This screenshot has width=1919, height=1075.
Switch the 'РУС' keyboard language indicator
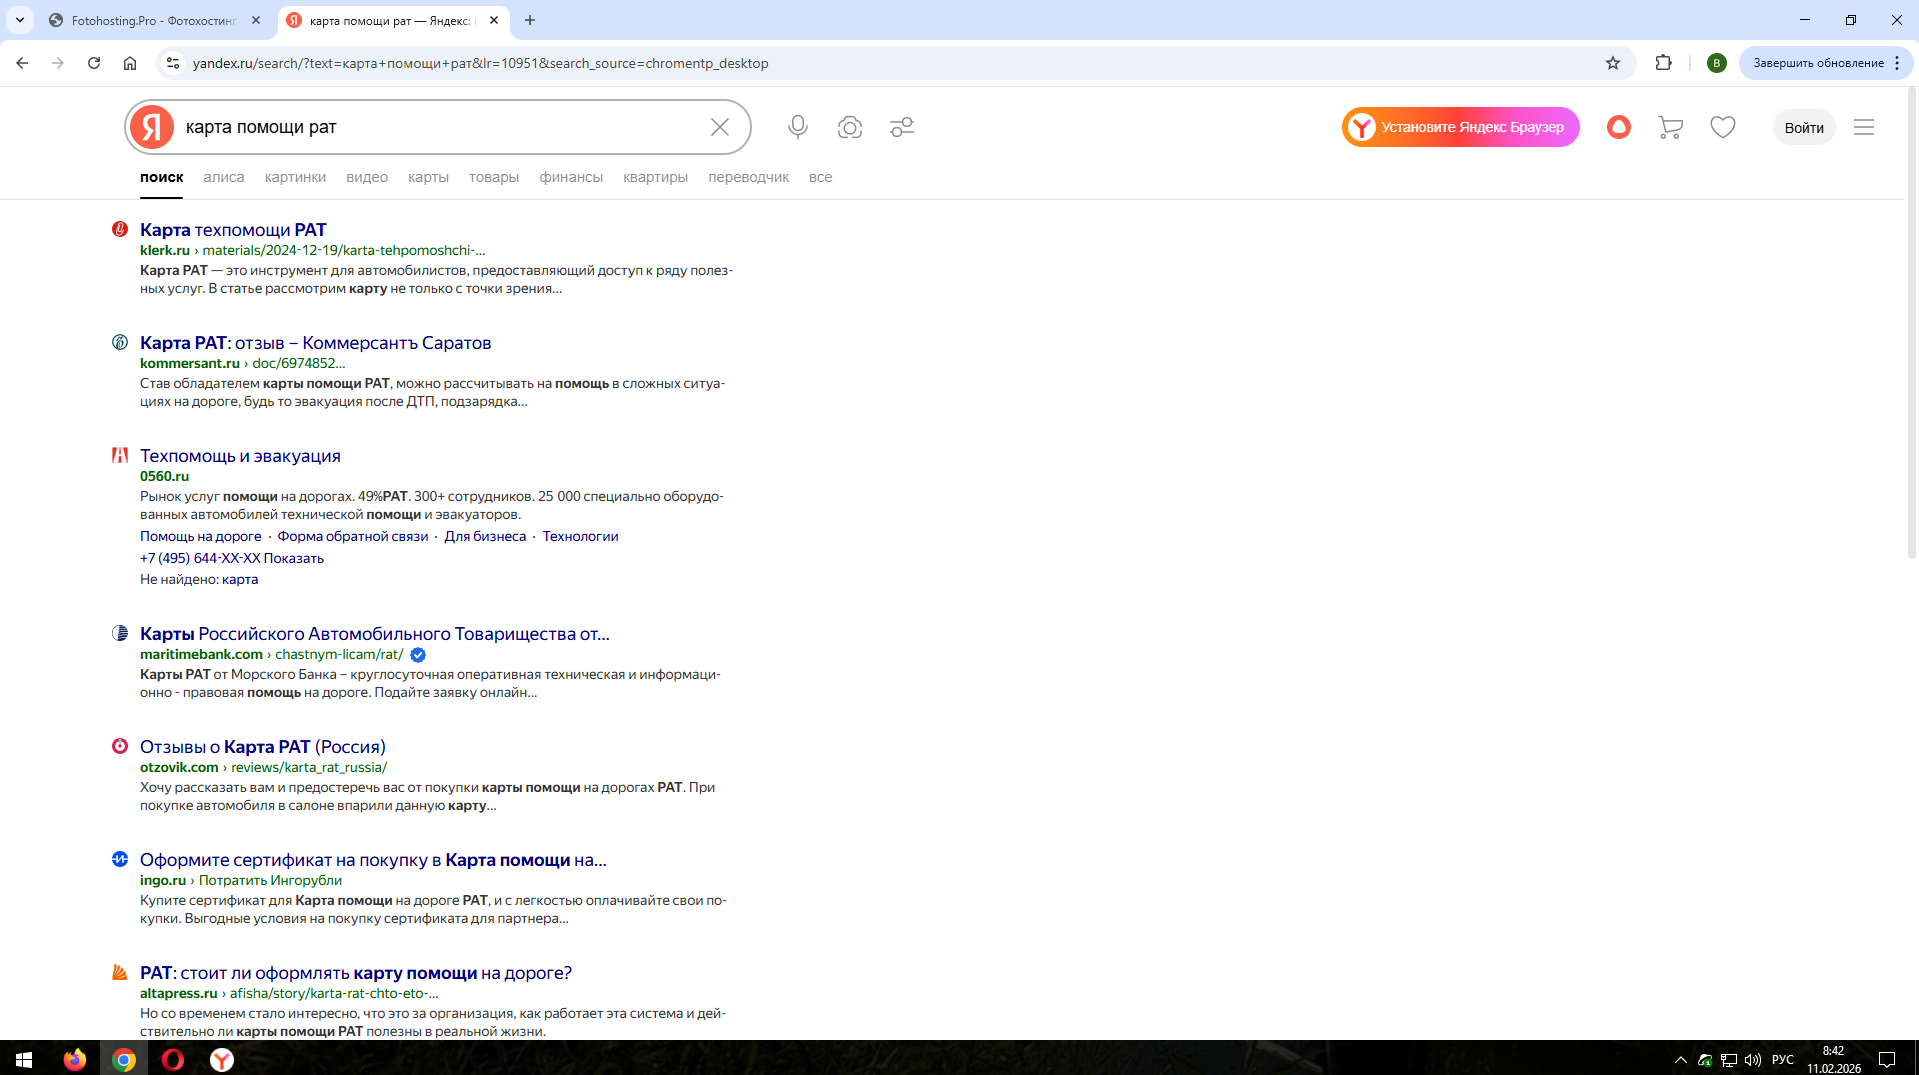1783,1060
